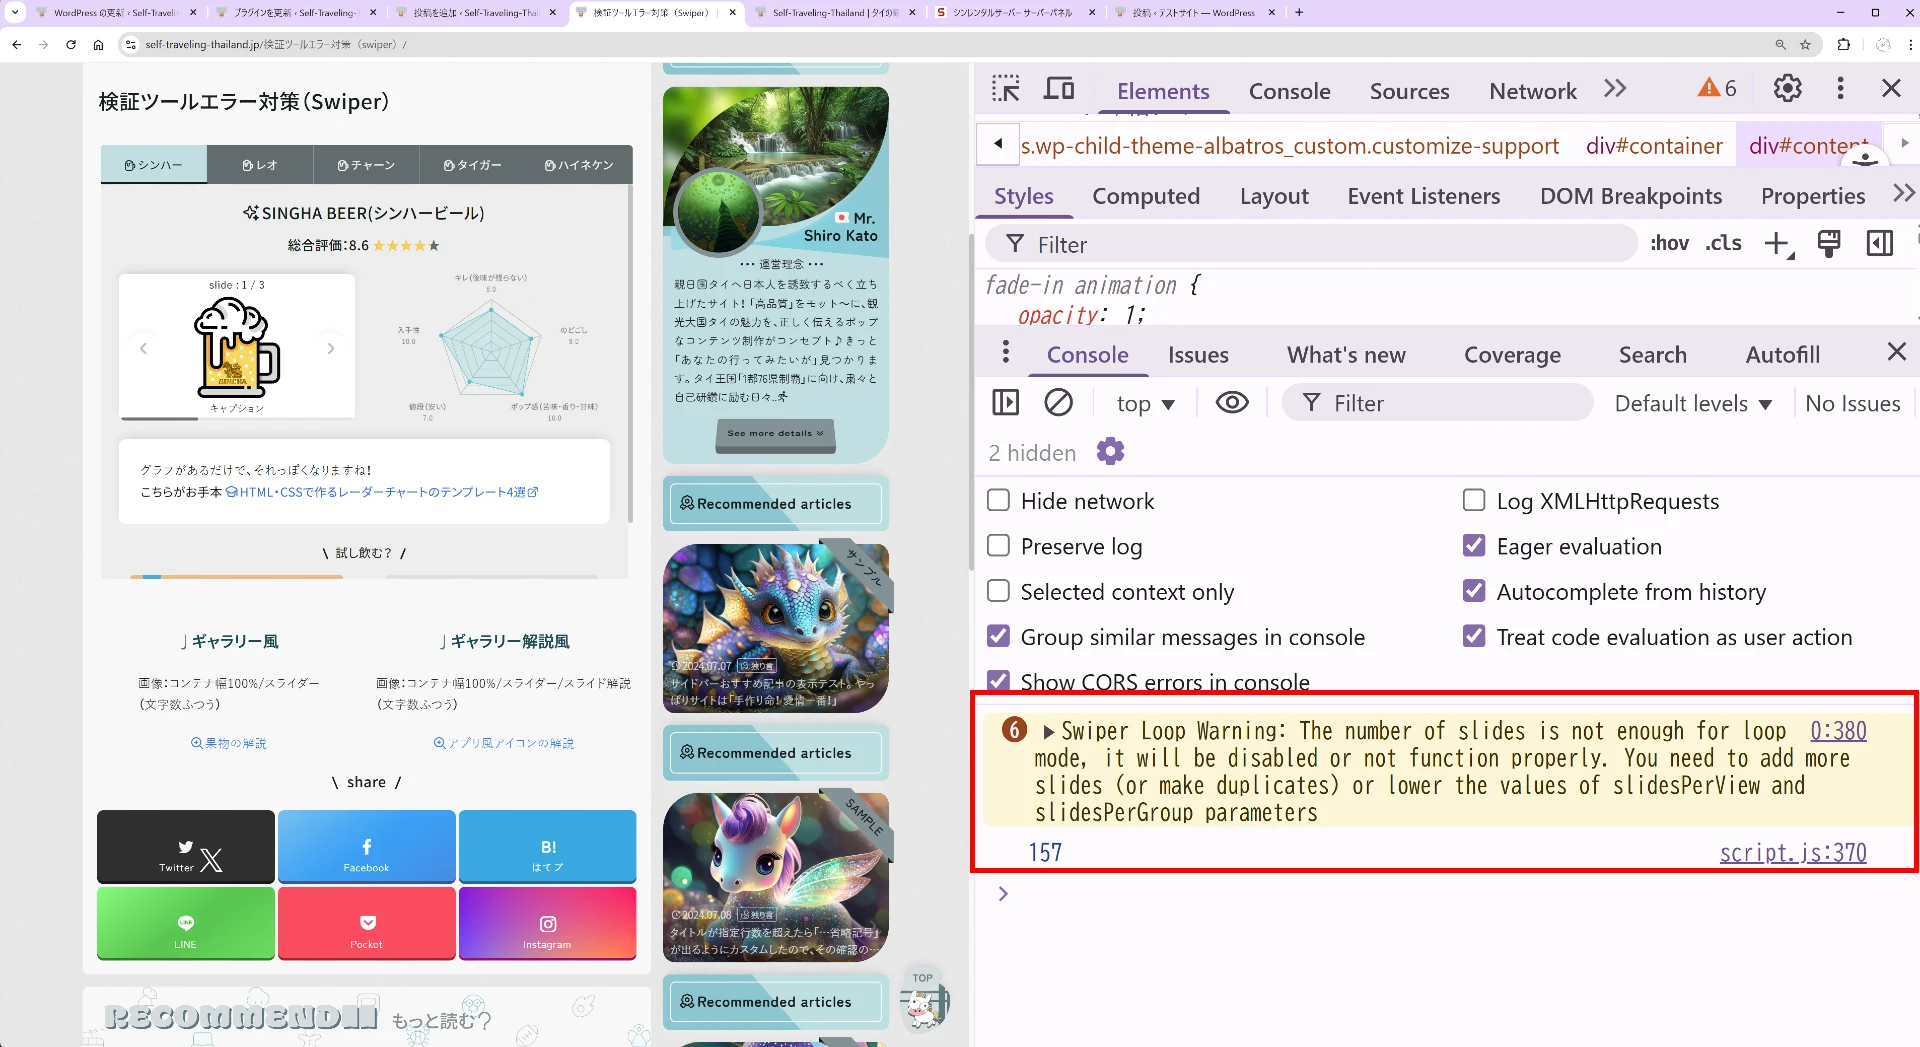Check Selected context only
Image resolution: width=1920 pixels, height=1047 pixels.
998,591
